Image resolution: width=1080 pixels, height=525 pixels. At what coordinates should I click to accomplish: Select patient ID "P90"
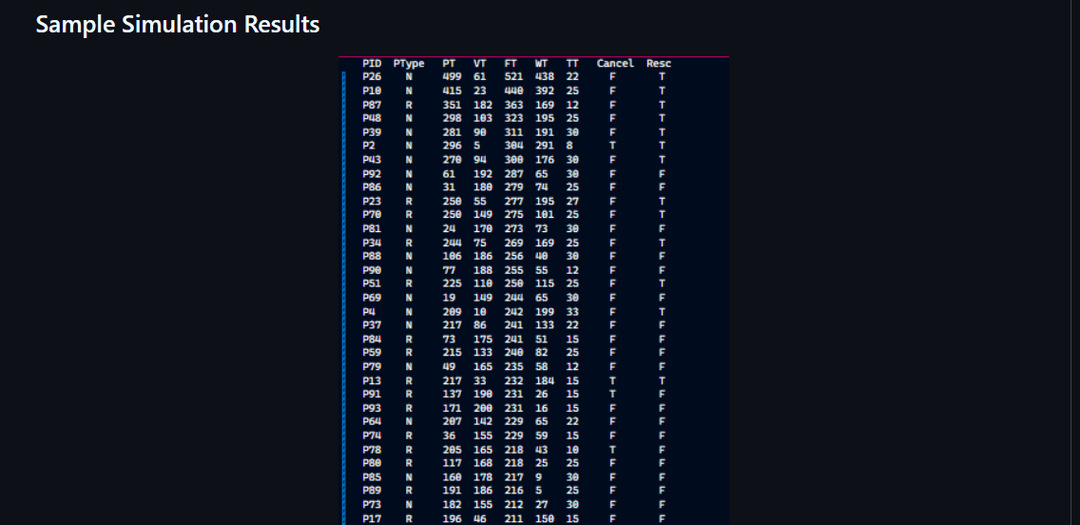(372, 270)
